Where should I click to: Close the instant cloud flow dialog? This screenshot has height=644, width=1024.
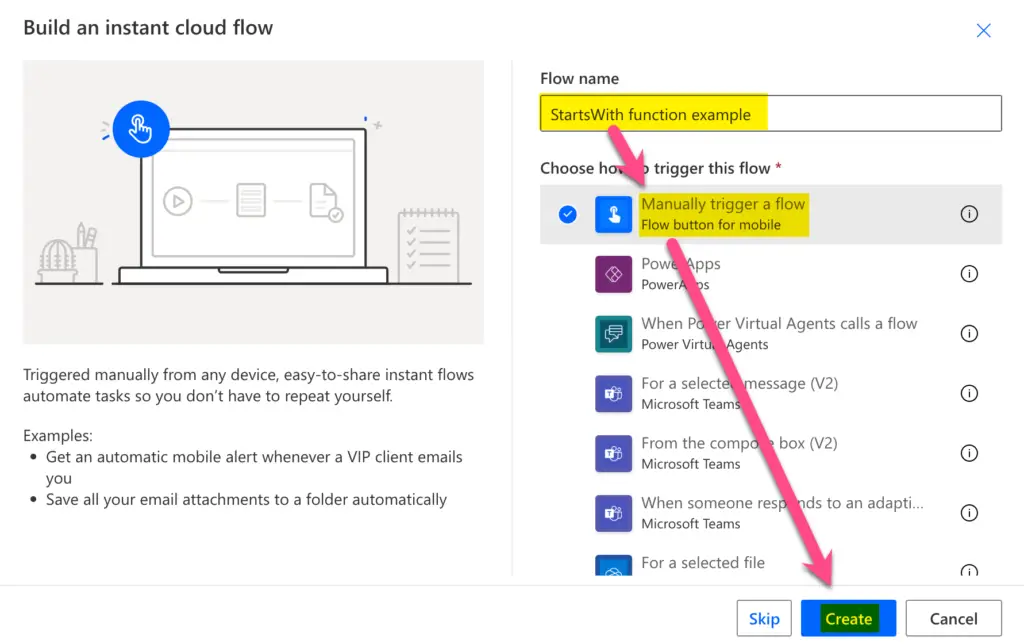(983, 30)
